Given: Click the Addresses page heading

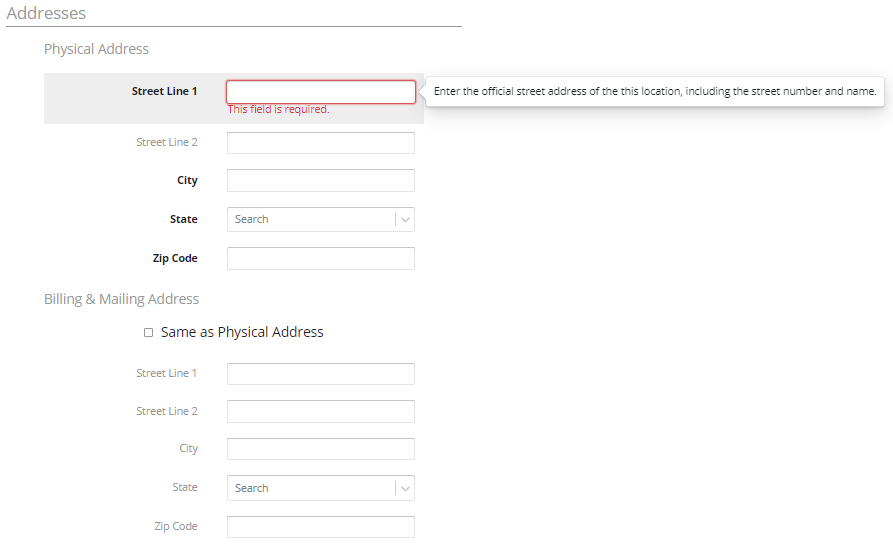Looking at the screenshot, I should point(46,13).
